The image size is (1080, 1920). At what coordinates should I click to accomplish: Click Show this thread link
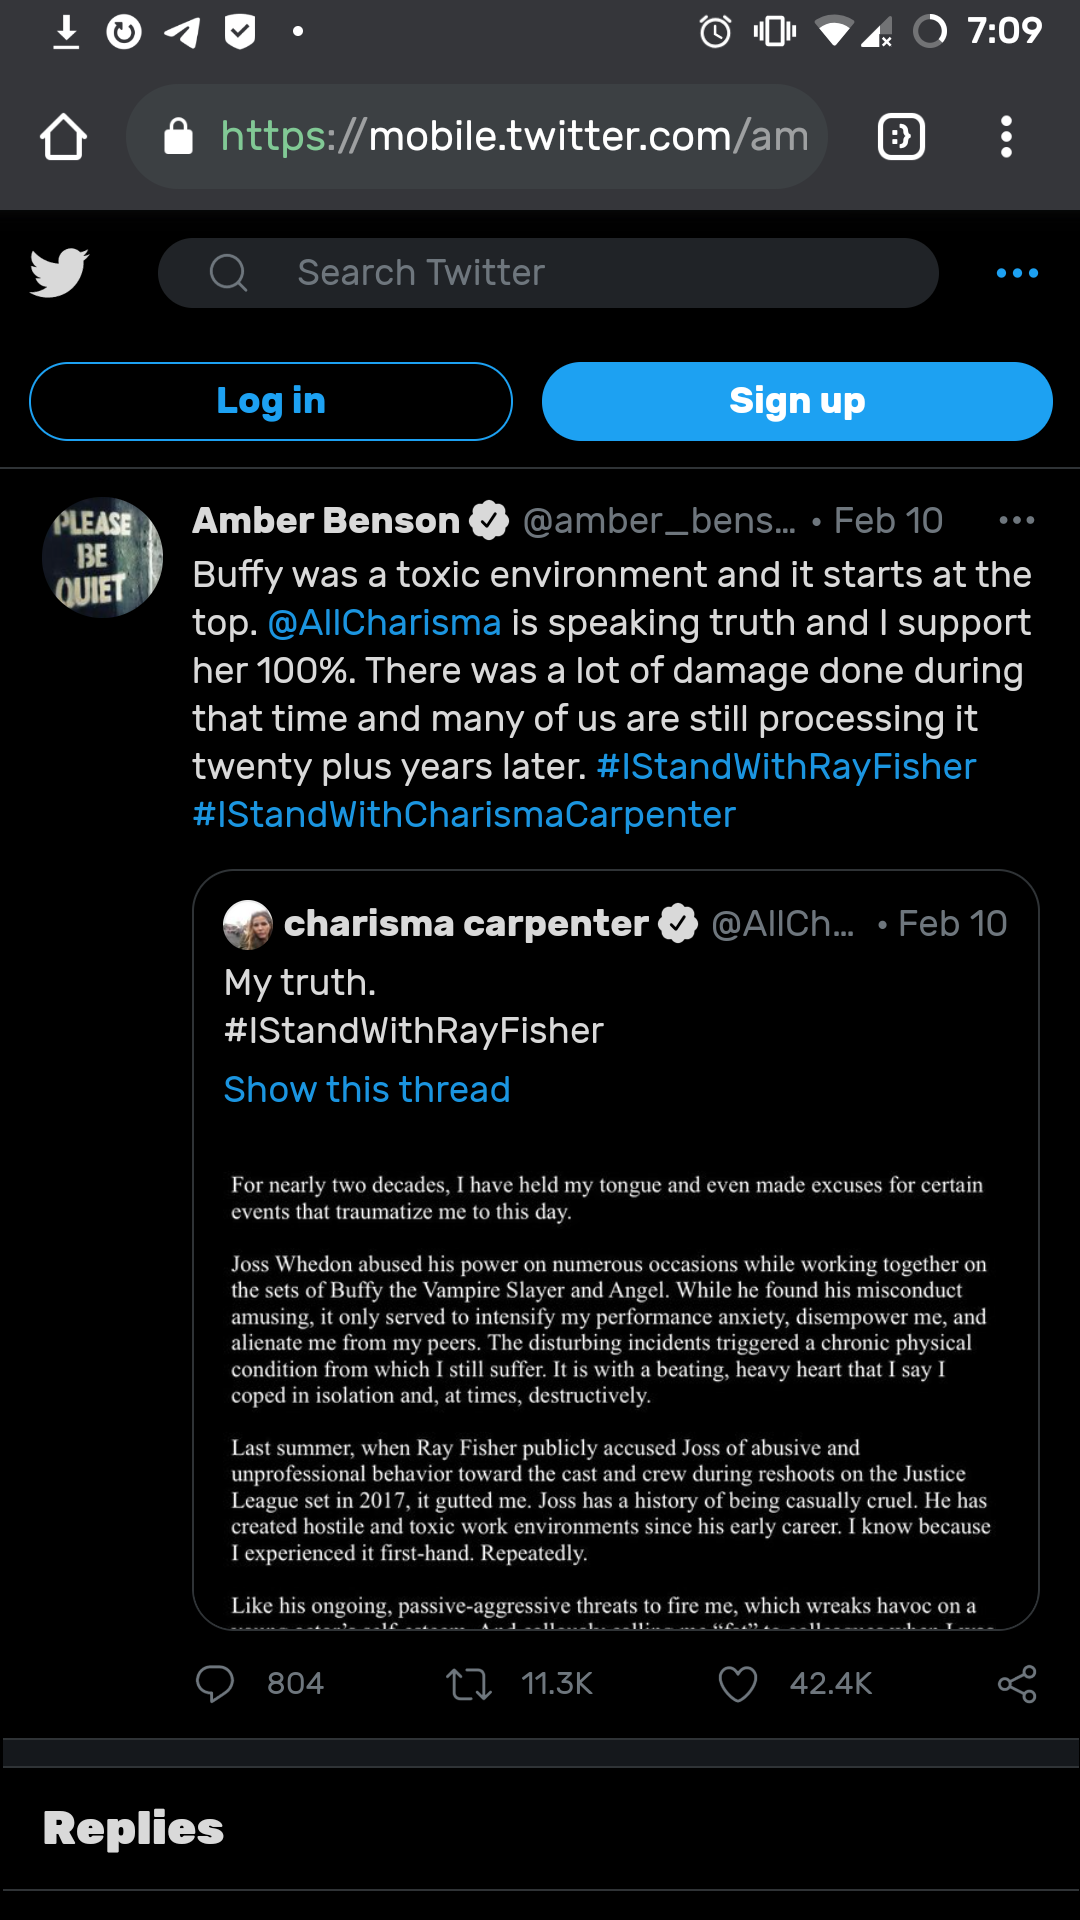tap(367, 1089)
